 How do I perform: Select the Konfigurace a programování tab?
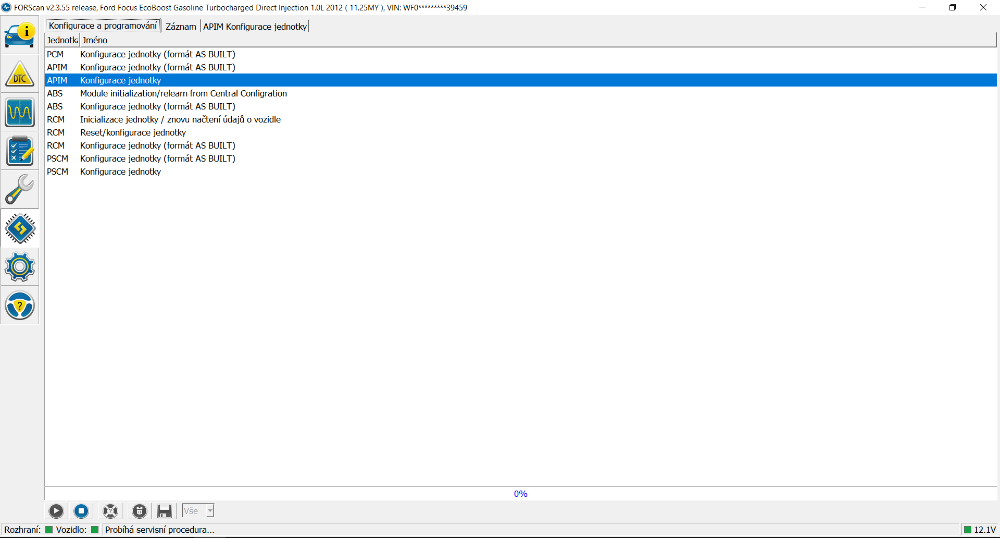coord(103,25)
